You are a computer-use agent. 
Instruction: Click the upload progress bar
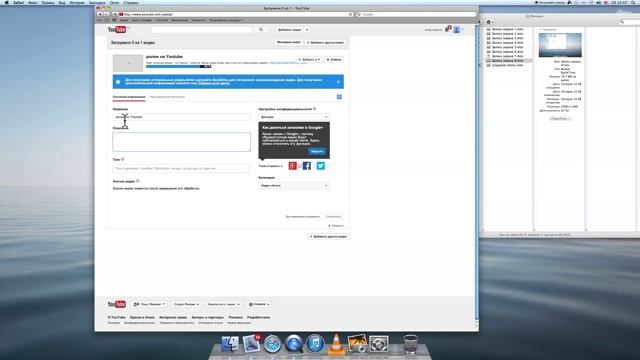(x=179, y=66)
